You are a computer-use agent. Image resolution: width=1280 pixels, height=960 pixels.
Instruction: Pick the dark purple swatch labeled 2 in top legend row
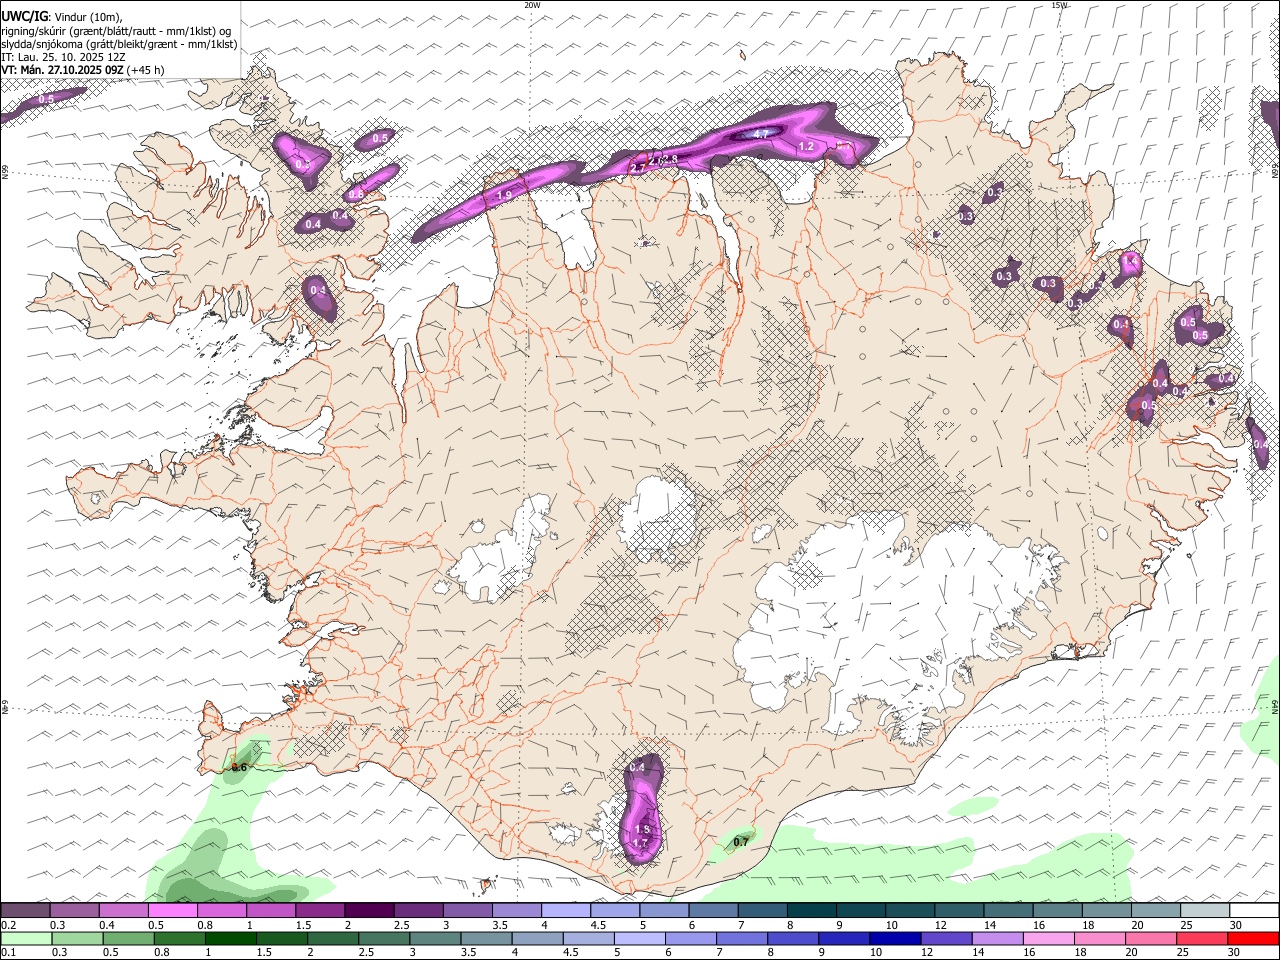coord(369,910)
